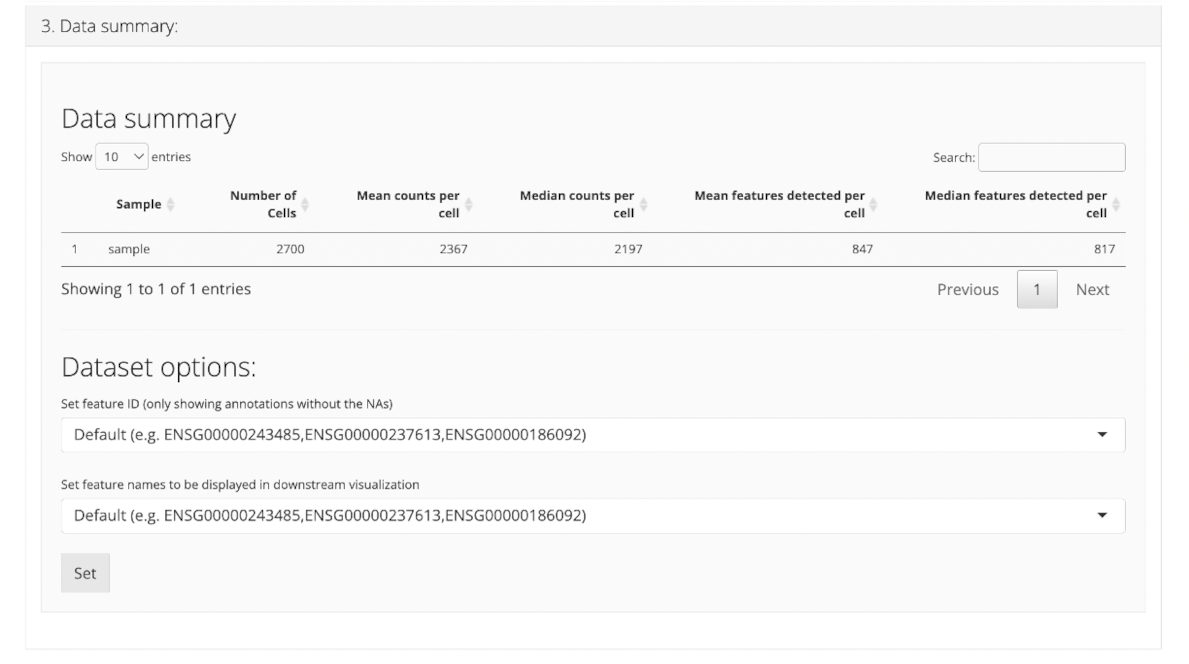The height and width of the screenshot is (664, 1189).
Task: Click the sort icon beside Sample column
Action: click(169, 204)
